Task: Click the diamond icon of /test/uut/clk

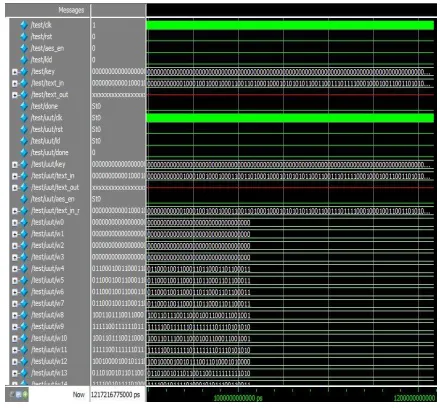Action: (x=24, y=118)
